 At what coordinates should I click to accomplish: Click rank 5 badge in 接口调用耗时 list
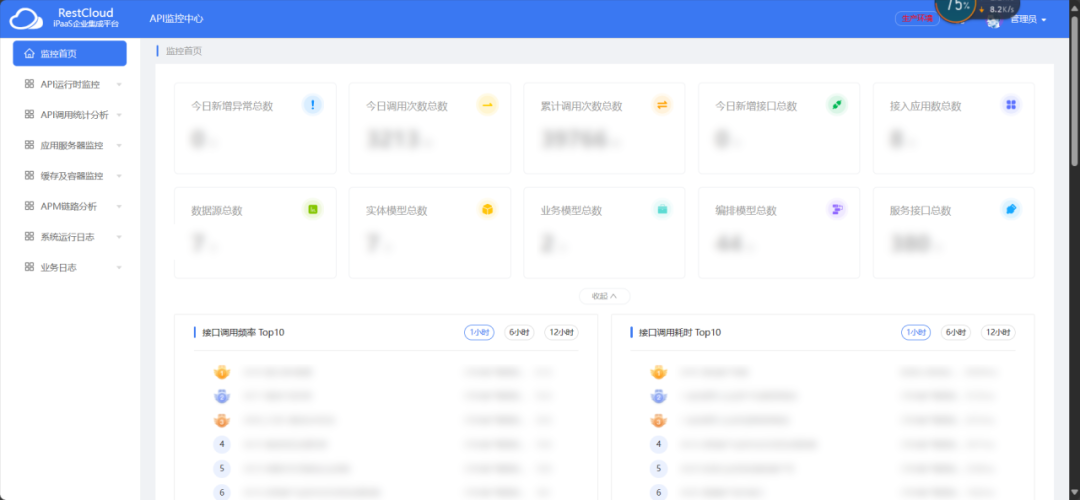point(658,469)
